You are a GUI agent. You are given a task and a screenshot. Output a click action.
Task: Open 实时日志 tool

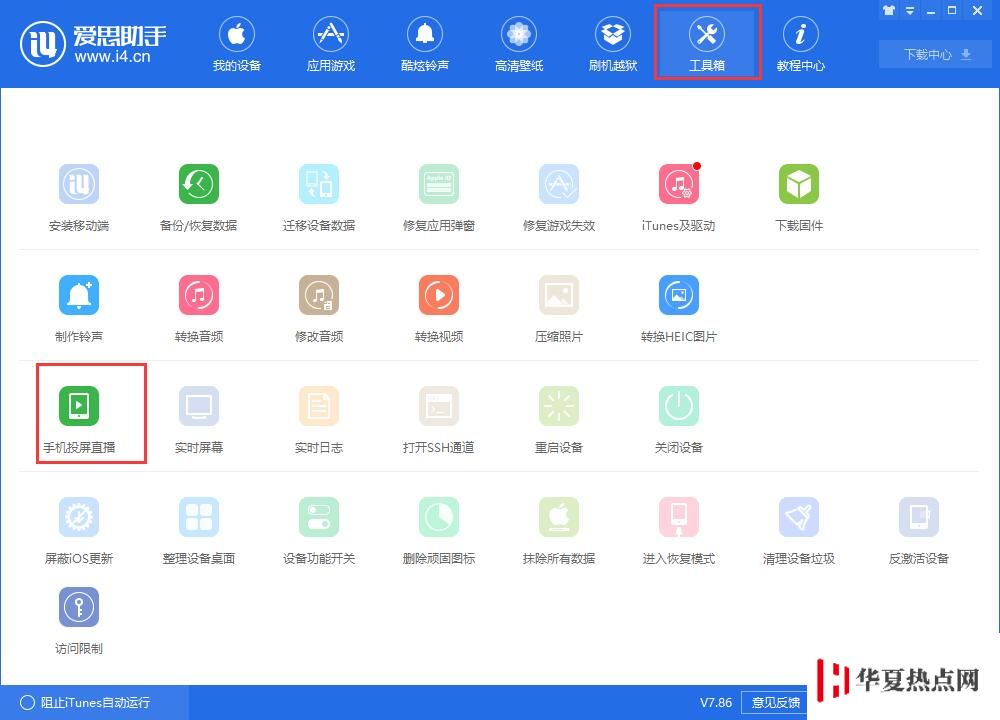point(319,420)
